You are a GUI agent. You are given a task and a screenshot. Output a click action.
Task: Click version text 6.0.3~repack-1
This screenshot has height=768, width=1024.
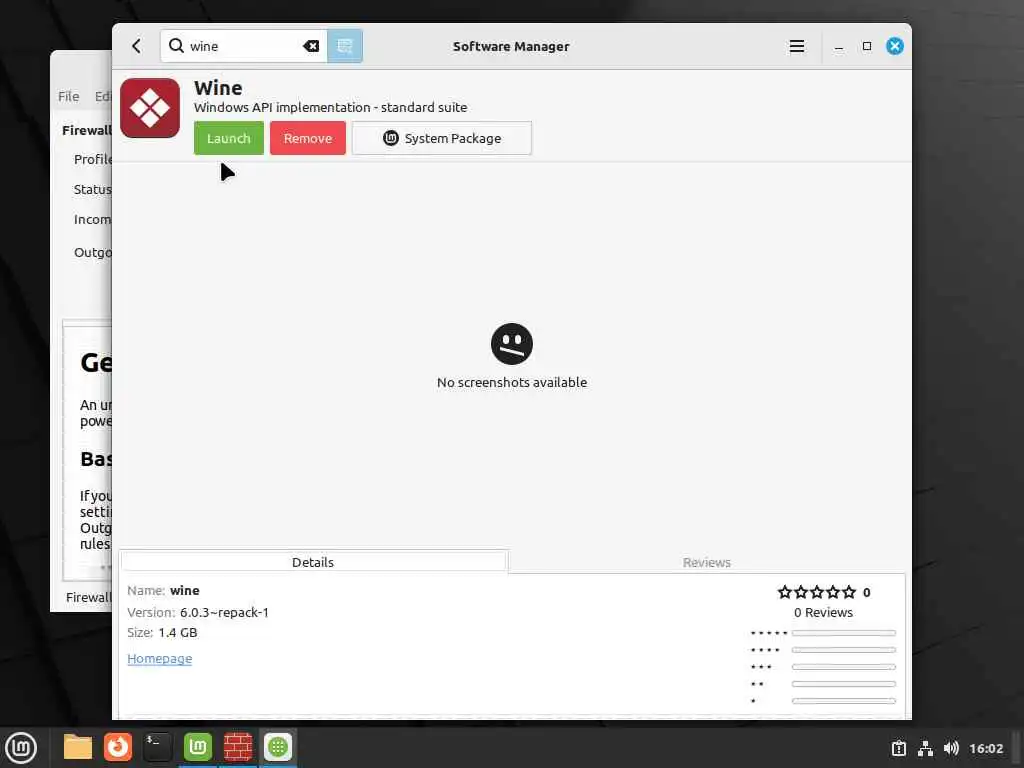(x=224, y=613)
